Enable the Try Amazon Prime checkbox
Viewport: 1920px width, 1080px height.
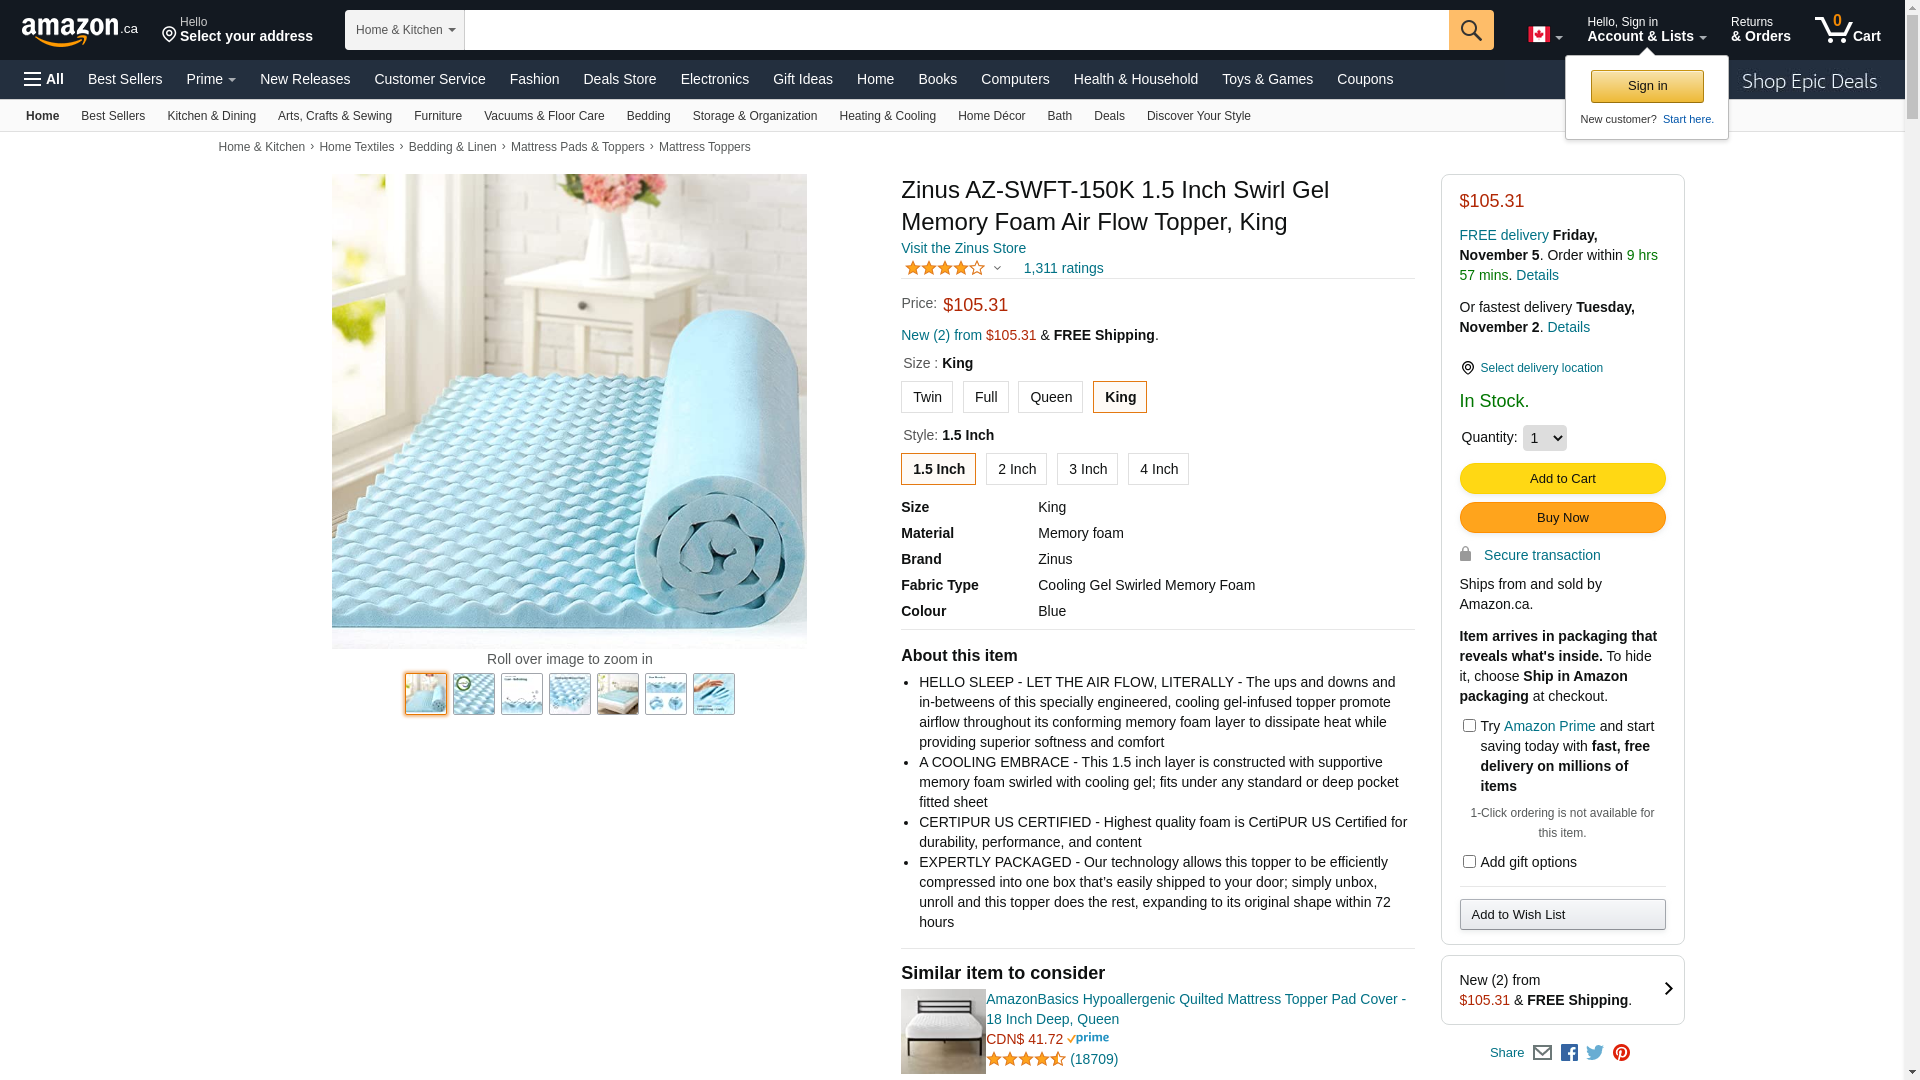[1469, 726]
